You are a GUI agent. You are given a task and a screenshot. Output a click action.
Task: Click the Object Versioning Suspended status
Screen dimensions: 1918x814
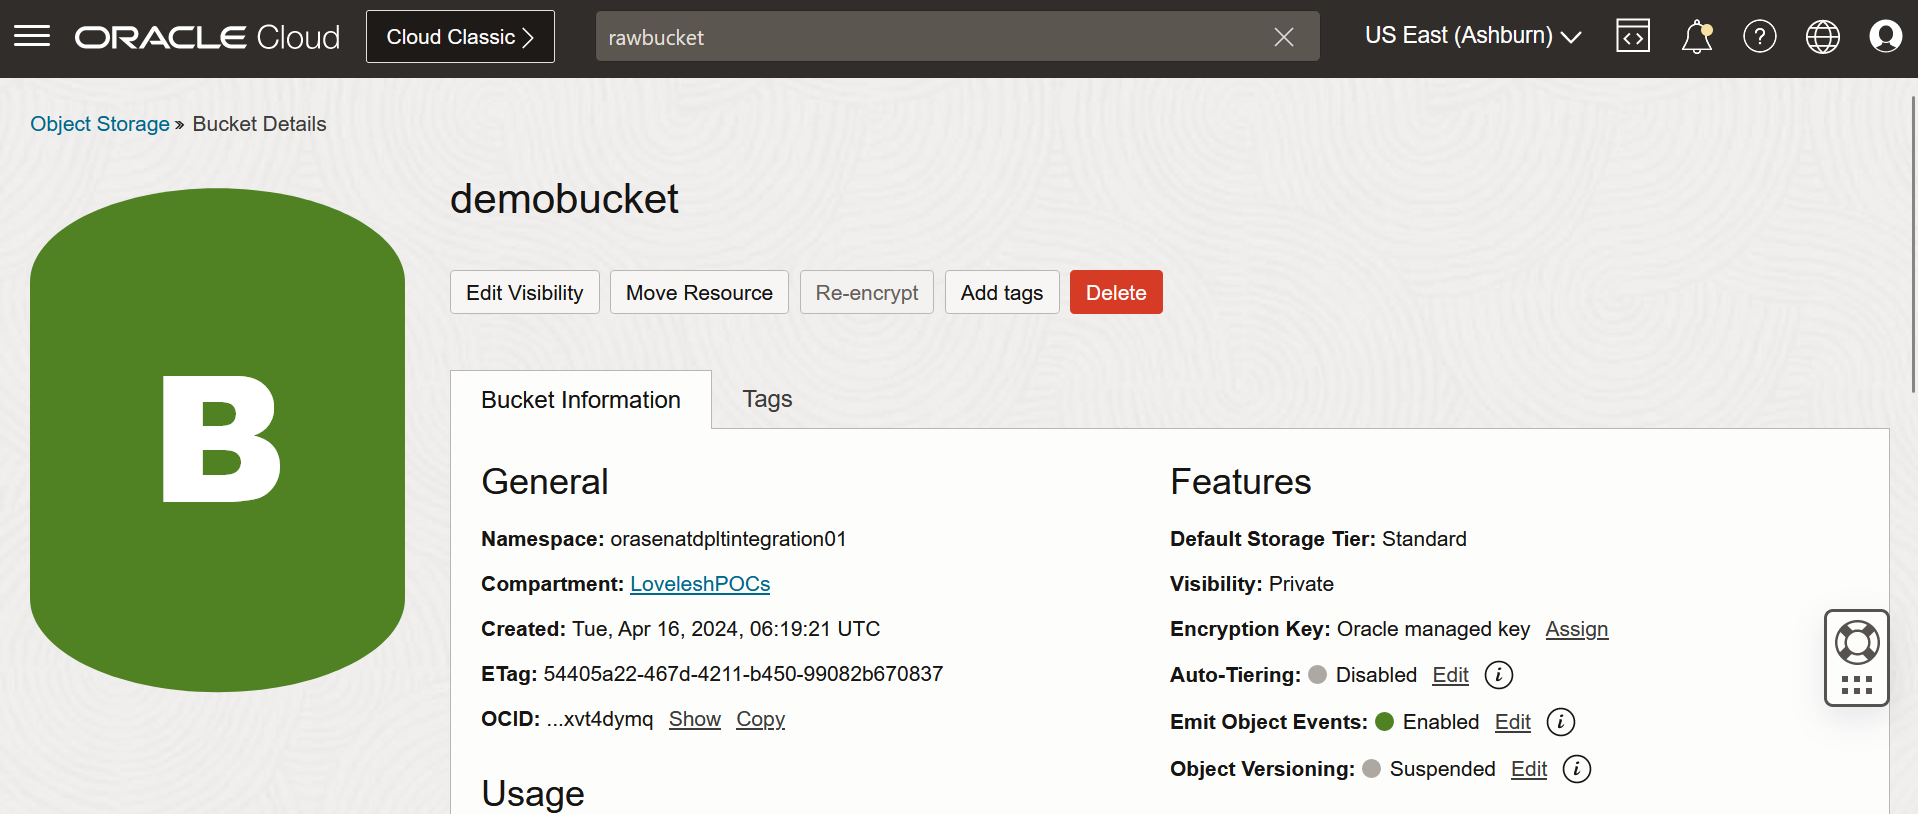click(x=1429, y=769)
